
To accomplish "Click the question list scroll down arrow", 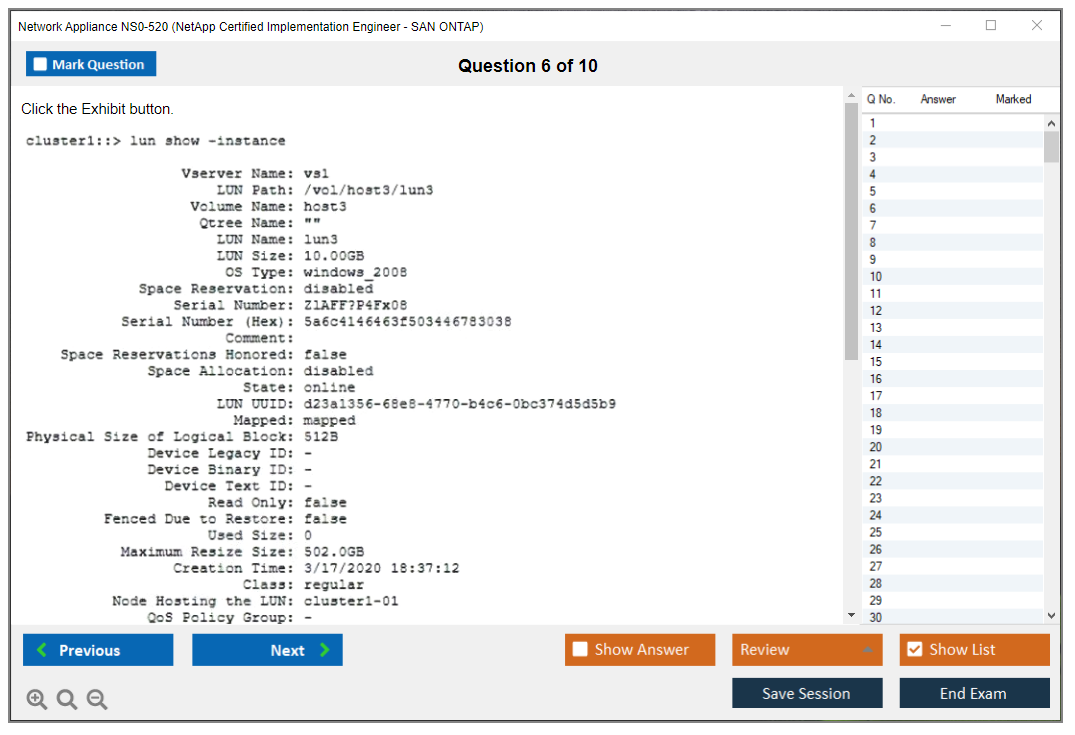I will click(x=1051, y=616).
